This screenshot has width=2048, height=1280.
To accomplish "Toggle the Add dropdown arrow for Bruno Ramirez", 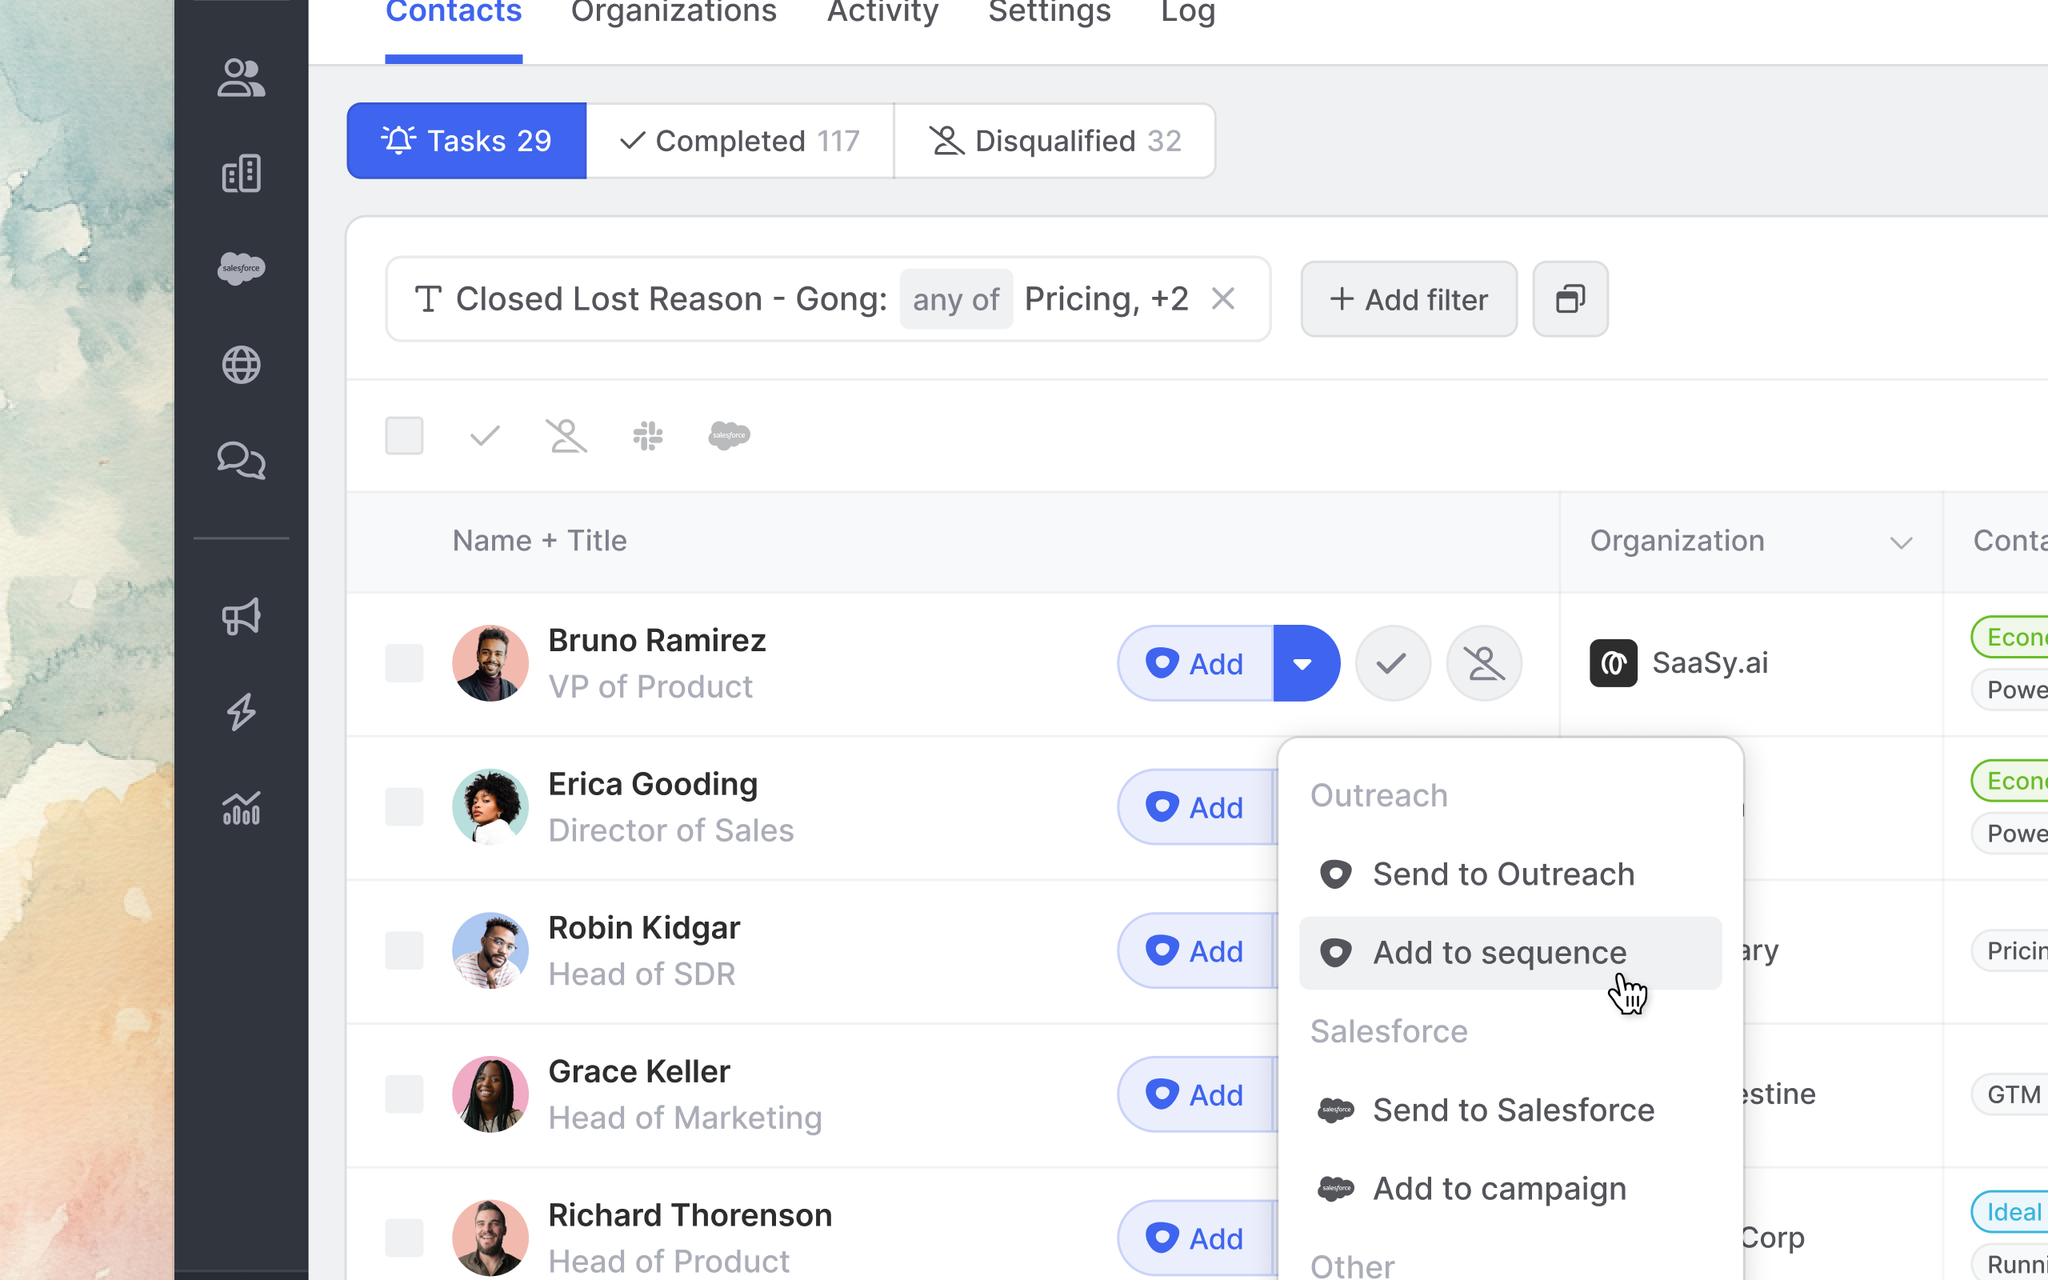I will tap(1304, 663).
